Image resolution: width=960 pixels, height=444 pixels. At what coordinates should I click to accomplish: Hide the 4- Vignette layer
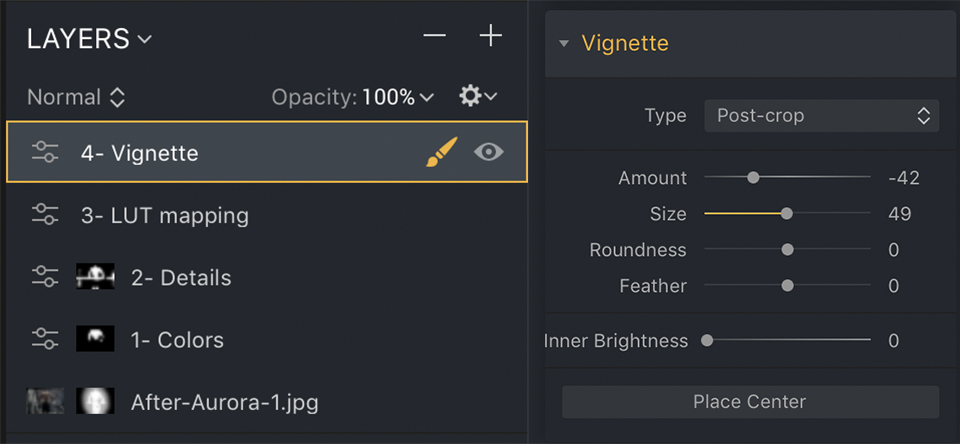488,152
